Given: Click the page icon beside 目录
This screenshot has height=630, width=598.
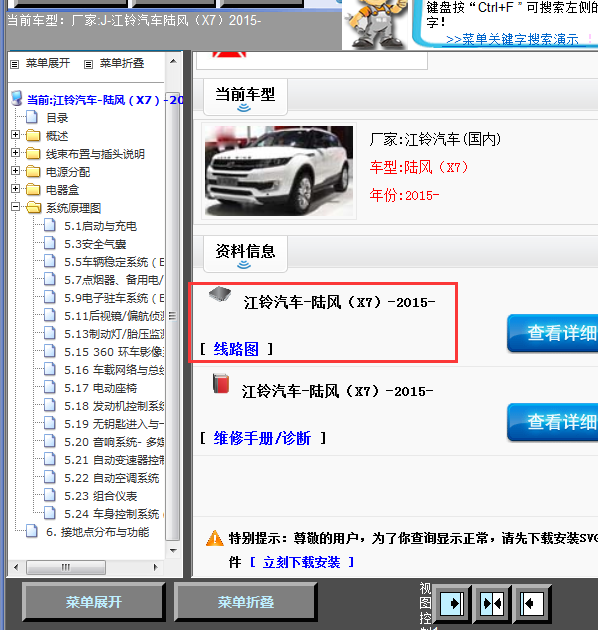Looking at the screenshot, I should tap(32, 117).
